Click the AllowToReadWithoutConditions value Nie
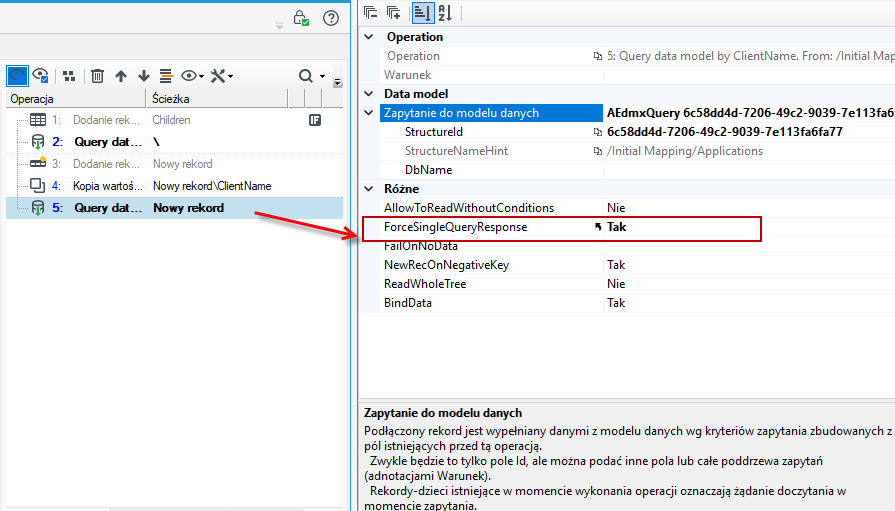The image size is (895, 511). point(616,208)
